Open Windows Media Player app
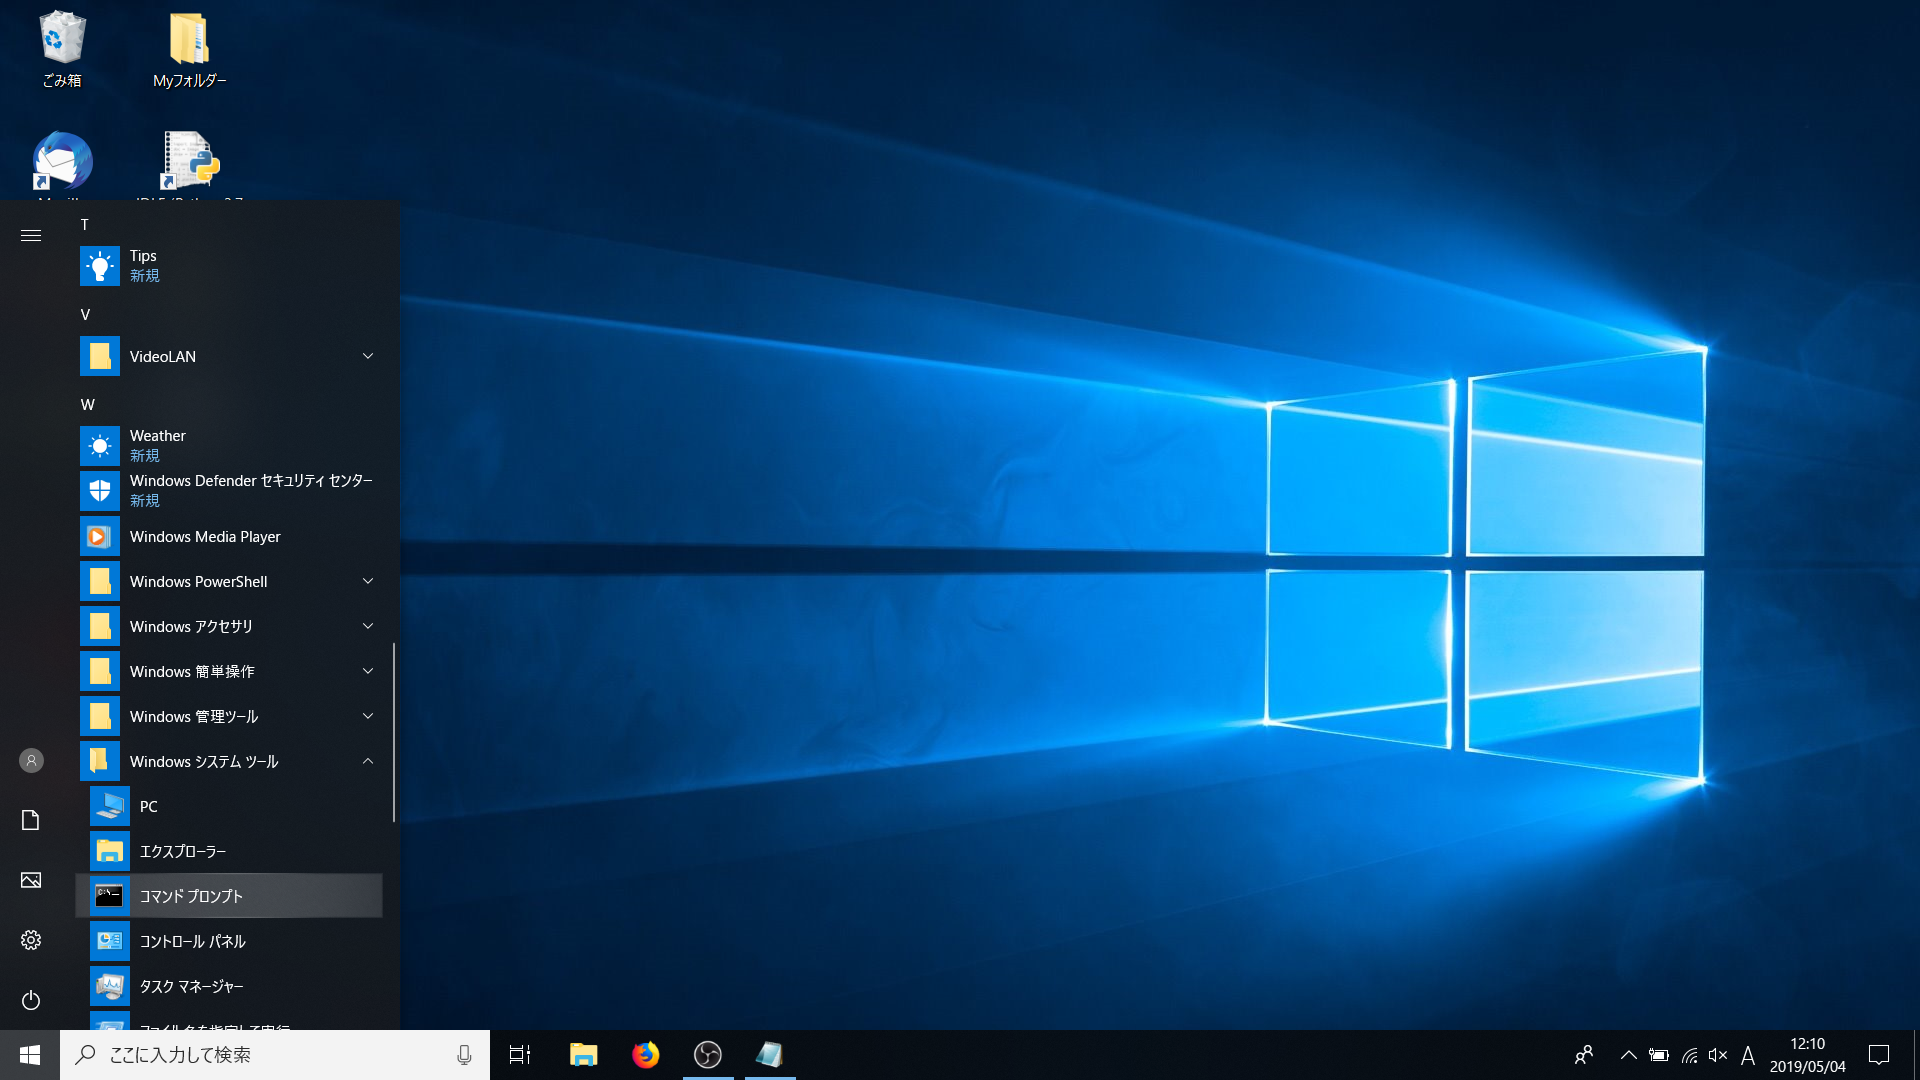The height and width of the screenshot is (1080, 1920). [204, 537]
